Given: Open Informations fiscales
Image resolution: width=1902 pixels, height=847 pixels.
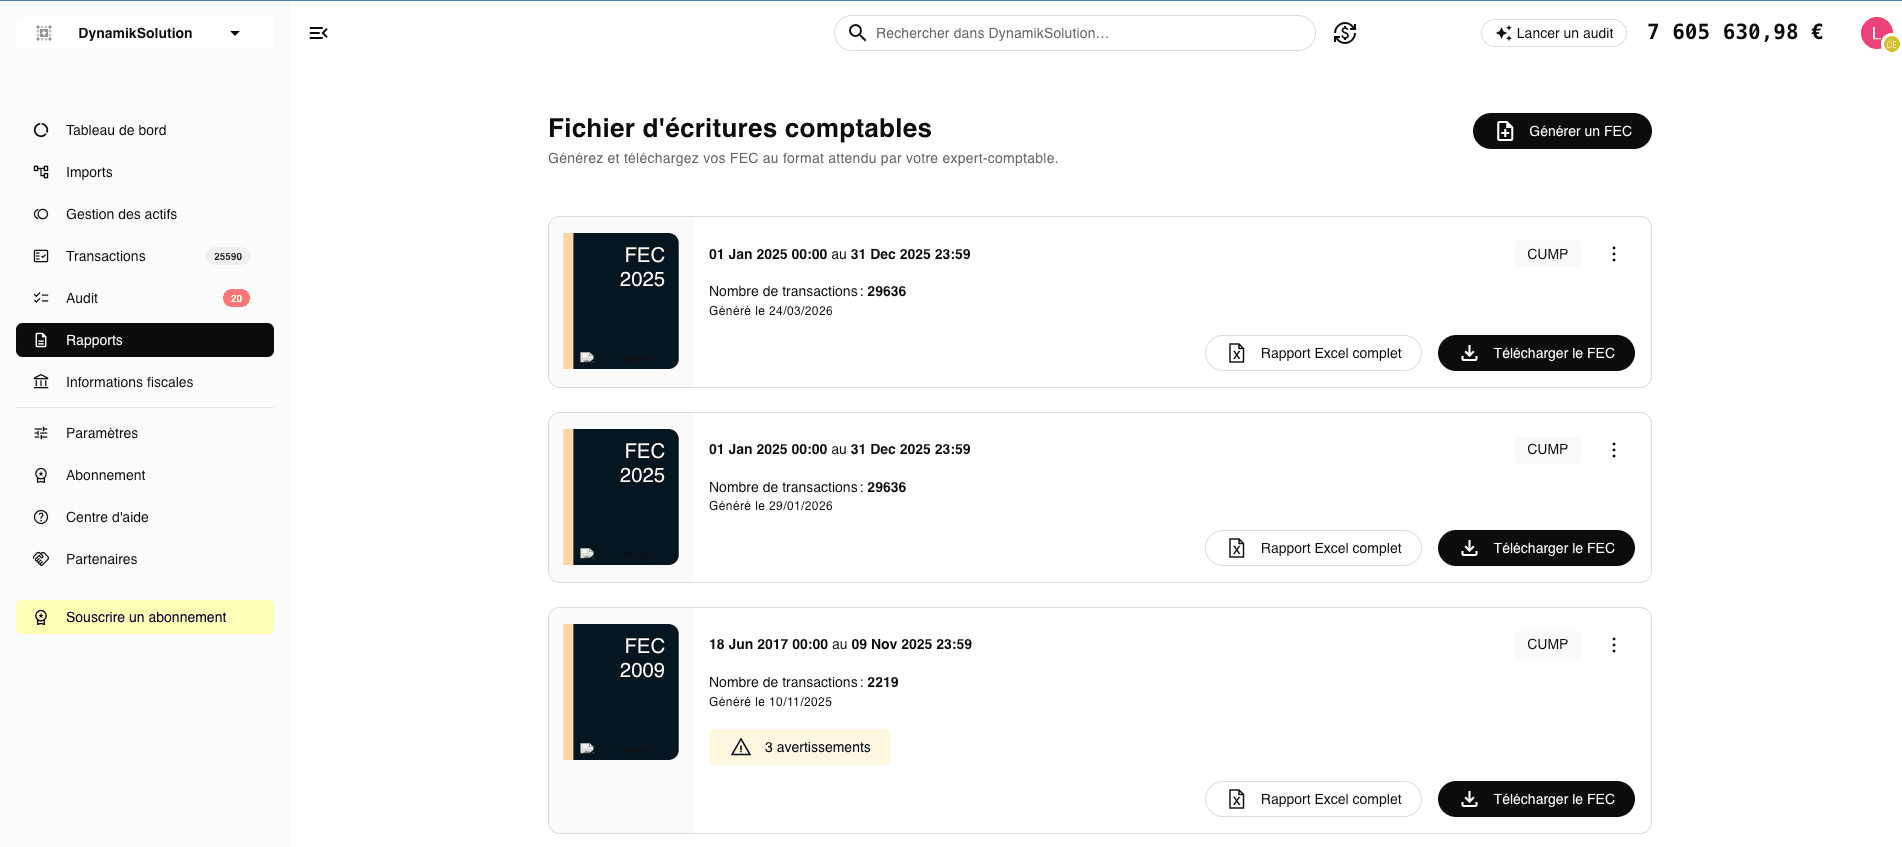Looking at the screenshot, I should [x=145, y=382].
